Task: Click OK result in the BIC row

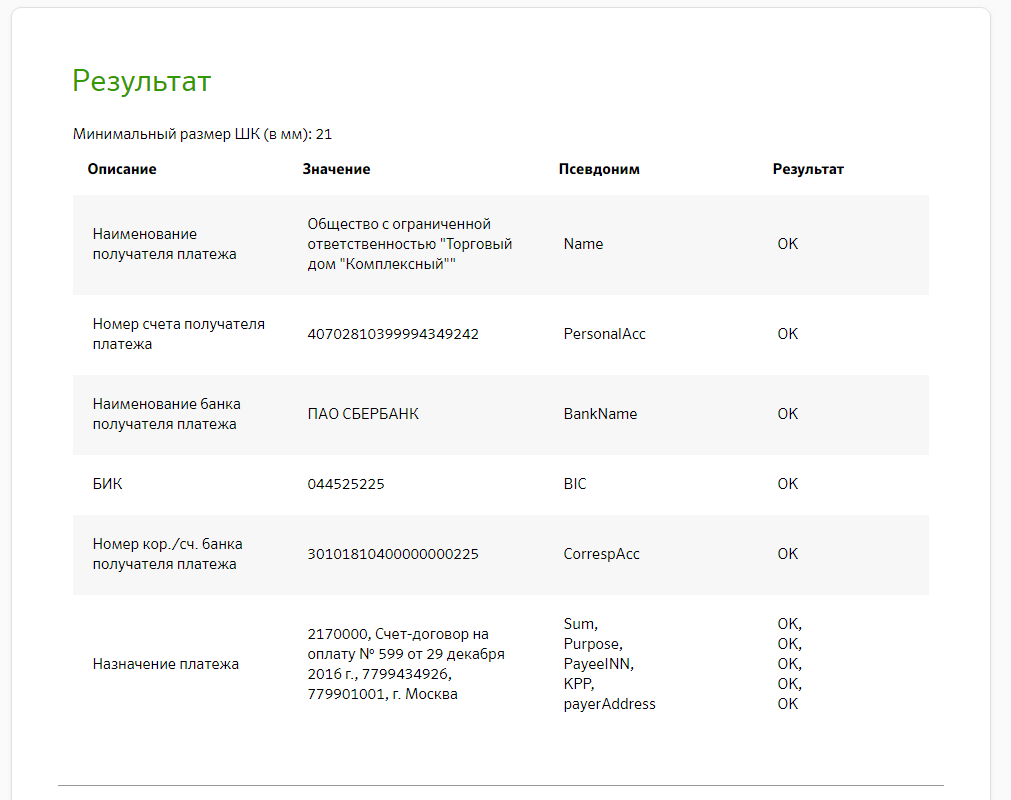Action: 787,484
